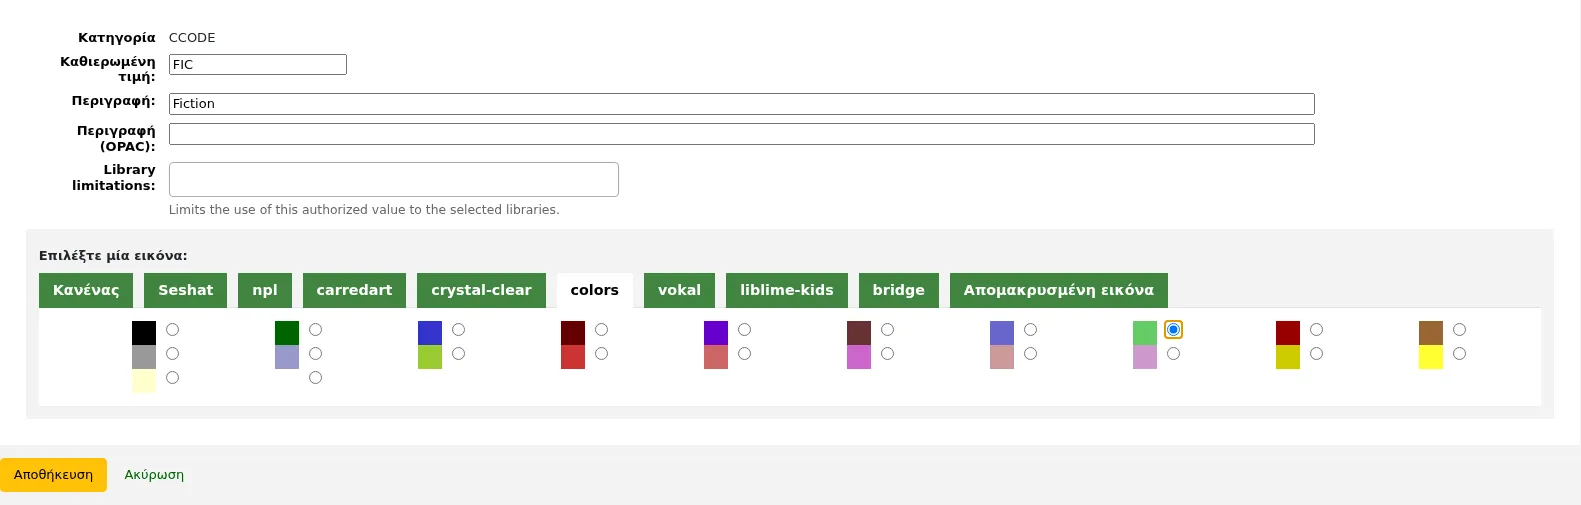Select radio button beside lime green swatch
This screenshot has height=505, width=1581.
459,354
